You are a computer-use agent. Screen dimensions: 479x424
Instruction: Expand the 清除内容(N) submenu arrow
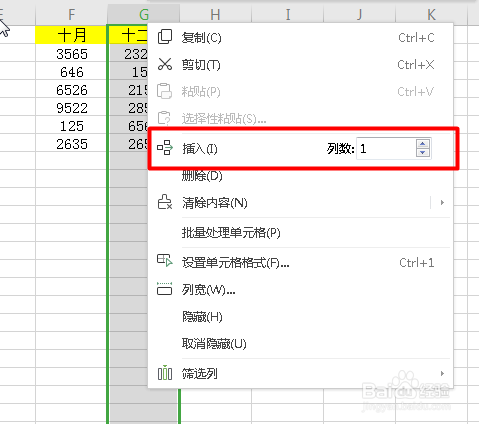click(x=442, y=202)
